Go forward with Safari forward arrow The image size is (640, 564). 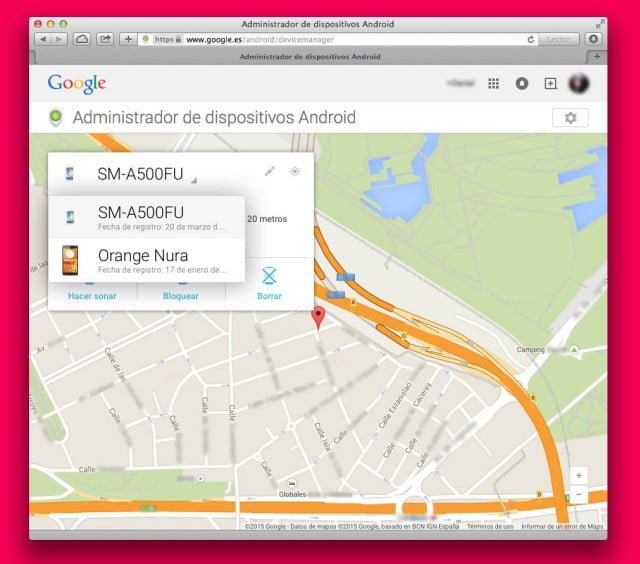pyautogui.click(x=59, y=39)
